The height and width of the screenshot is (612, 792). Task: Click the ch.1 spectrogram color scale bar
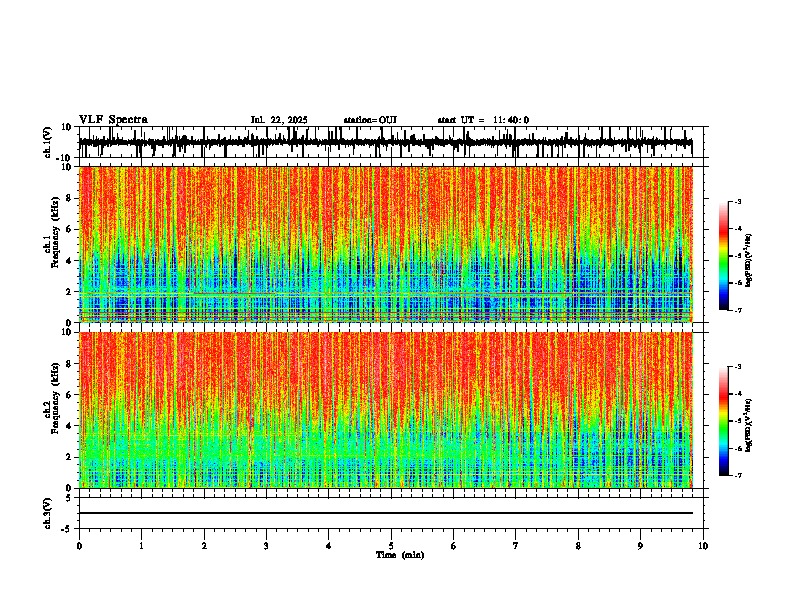(x=724, y=256)
